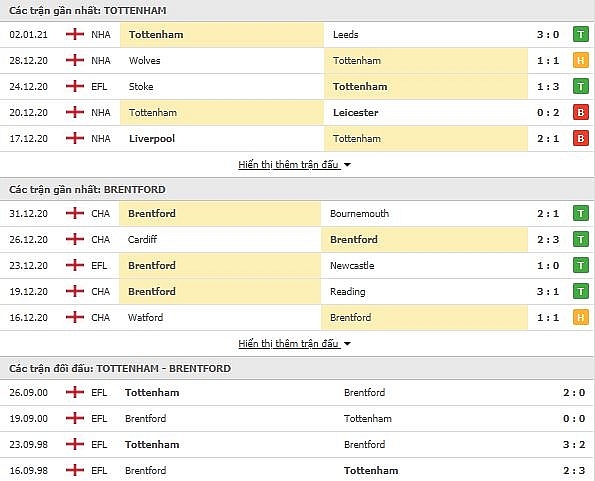Open the Cardiff vs Brentford 2:3 match
Viewport: 595px width, 481px height.
coord(298,239)
